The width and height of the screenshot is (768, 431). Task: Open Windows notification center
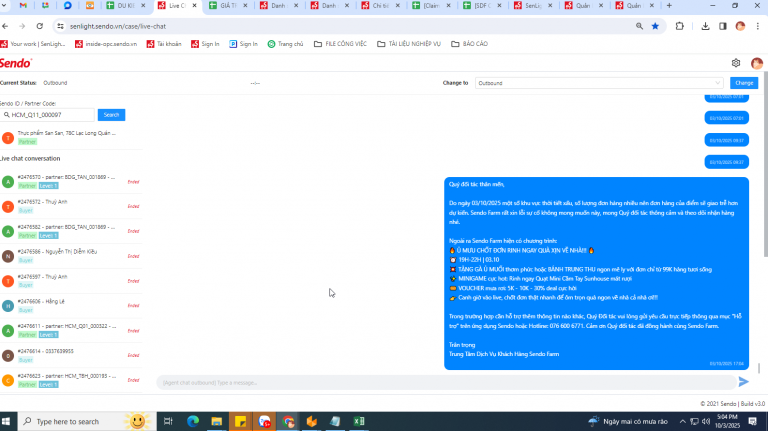753,421
